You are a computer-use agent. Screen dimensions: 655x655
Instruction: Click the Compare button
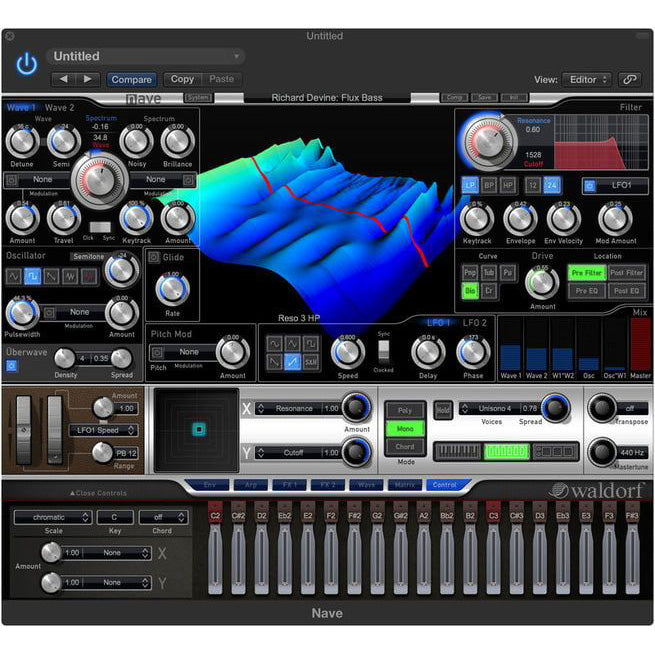[131, 79]
